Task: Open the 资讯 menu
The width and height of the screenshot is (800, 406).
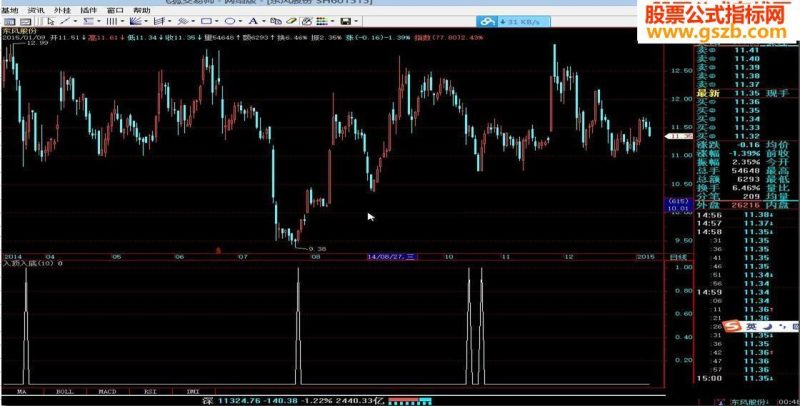Action: (36, 10)
